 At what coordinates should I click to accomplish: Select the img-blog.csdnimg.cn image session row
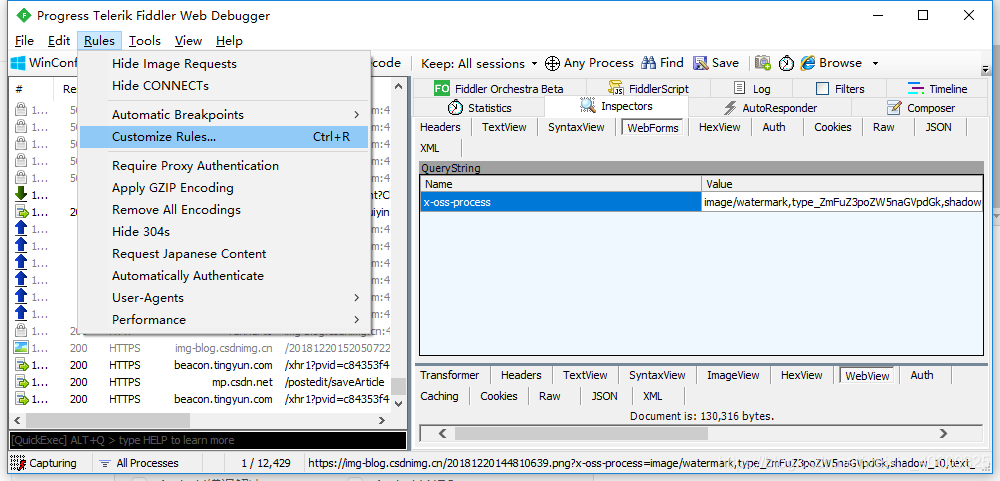coord(203,348)
